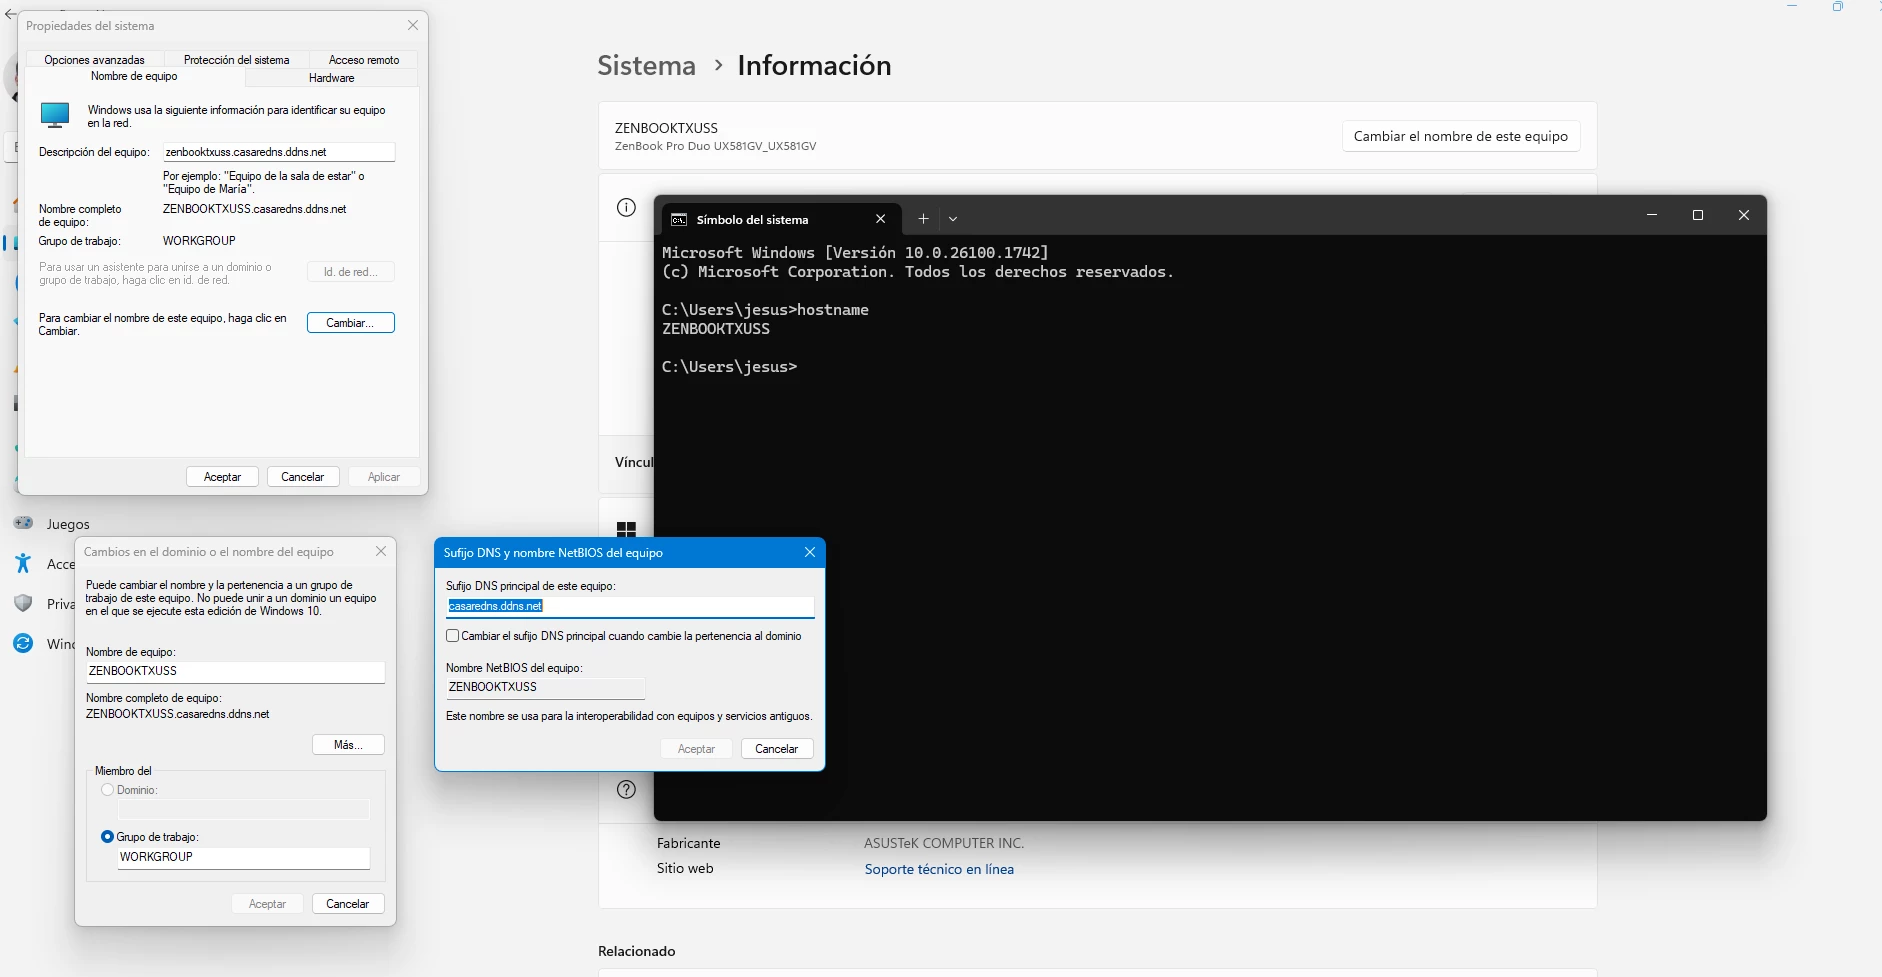Close the Propiedades del sistema dialog
Viewport: 1882px width, 977px height.
click(x=413, y=25)
